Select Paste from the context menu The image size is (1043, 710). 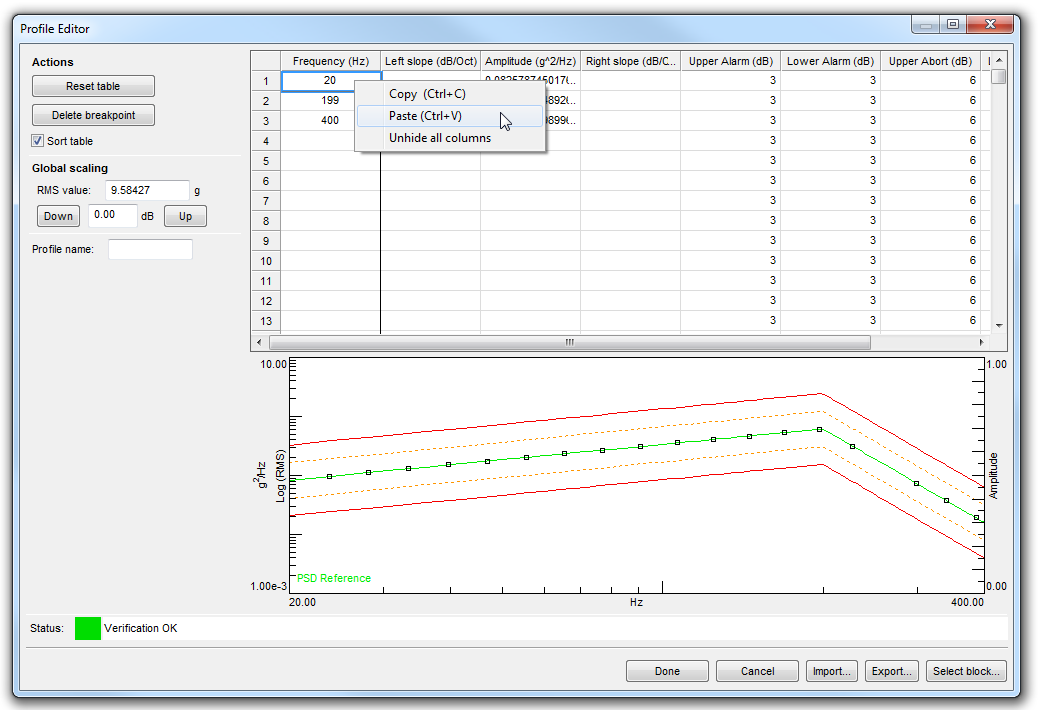(x=425, y=116)
